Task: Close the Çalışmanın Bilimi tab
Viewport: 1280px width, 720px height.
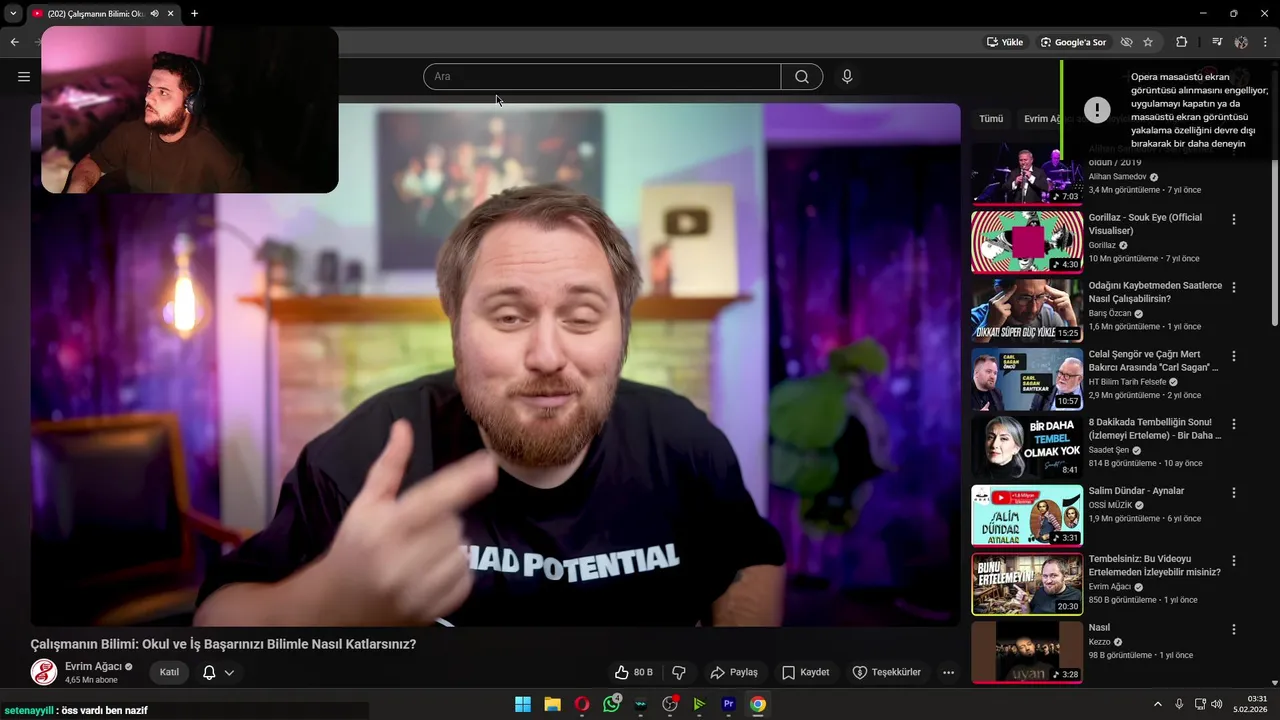Action: coord(171,13)
